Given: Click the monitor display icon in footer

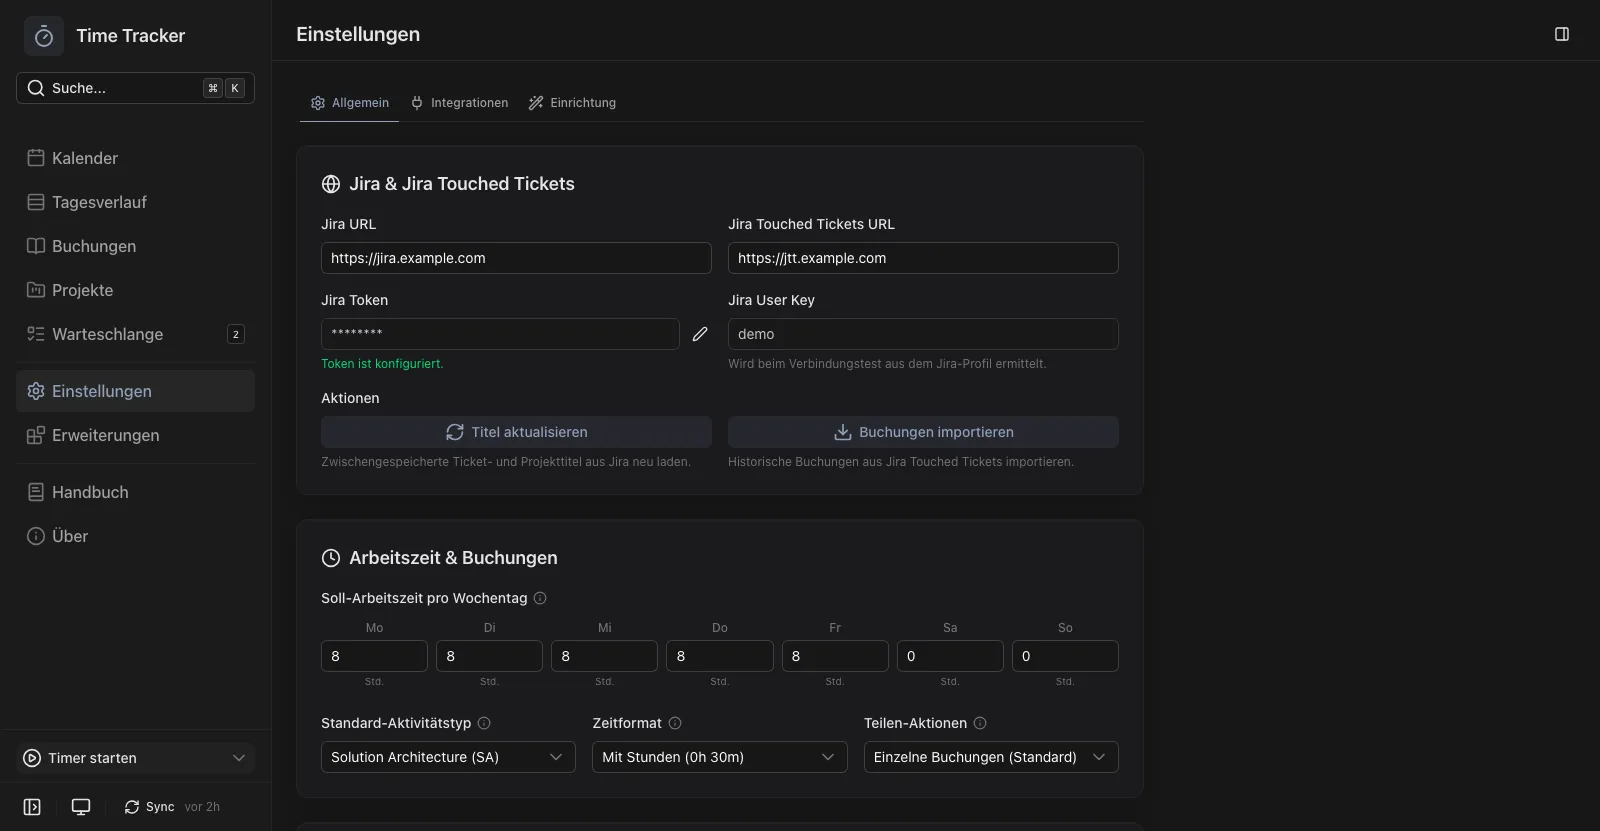Looking at the screenshot, I should click(x=81, y=807).
